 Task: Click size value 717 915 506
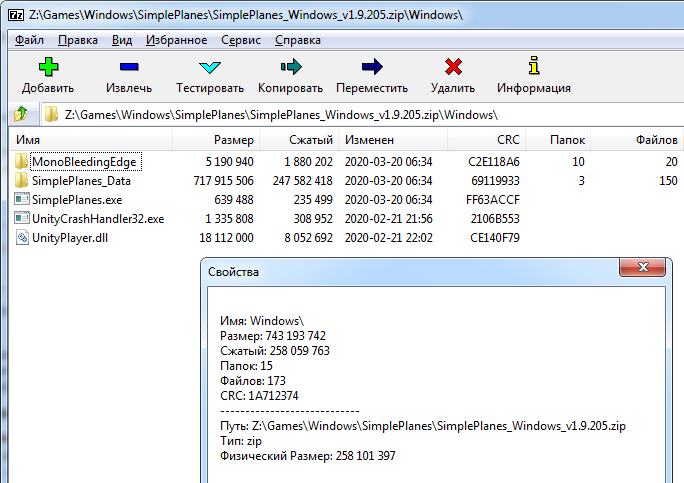(x=223, y=181)
